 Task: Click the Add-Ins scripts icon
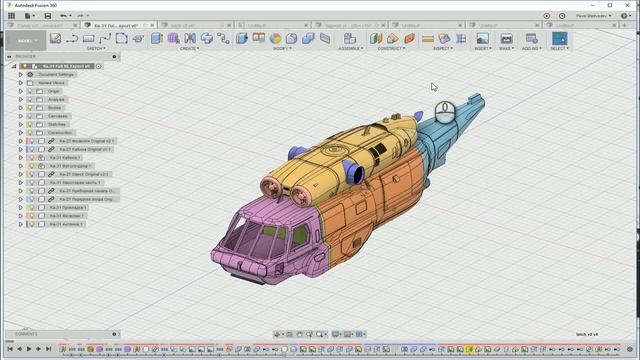coord(531,38)
